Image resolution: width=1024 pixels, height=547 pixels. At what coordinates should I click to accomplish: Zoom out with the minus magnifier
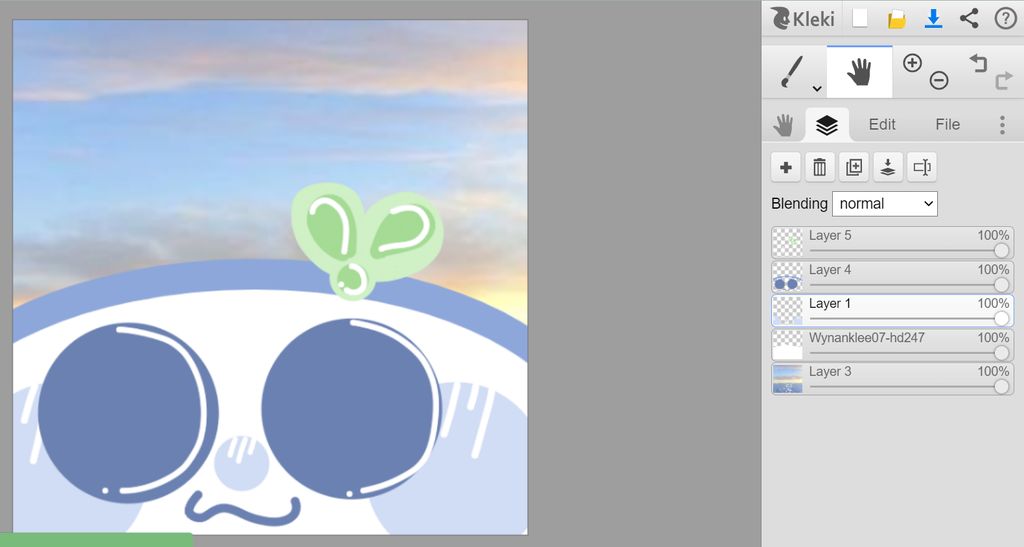click(938, 80)
